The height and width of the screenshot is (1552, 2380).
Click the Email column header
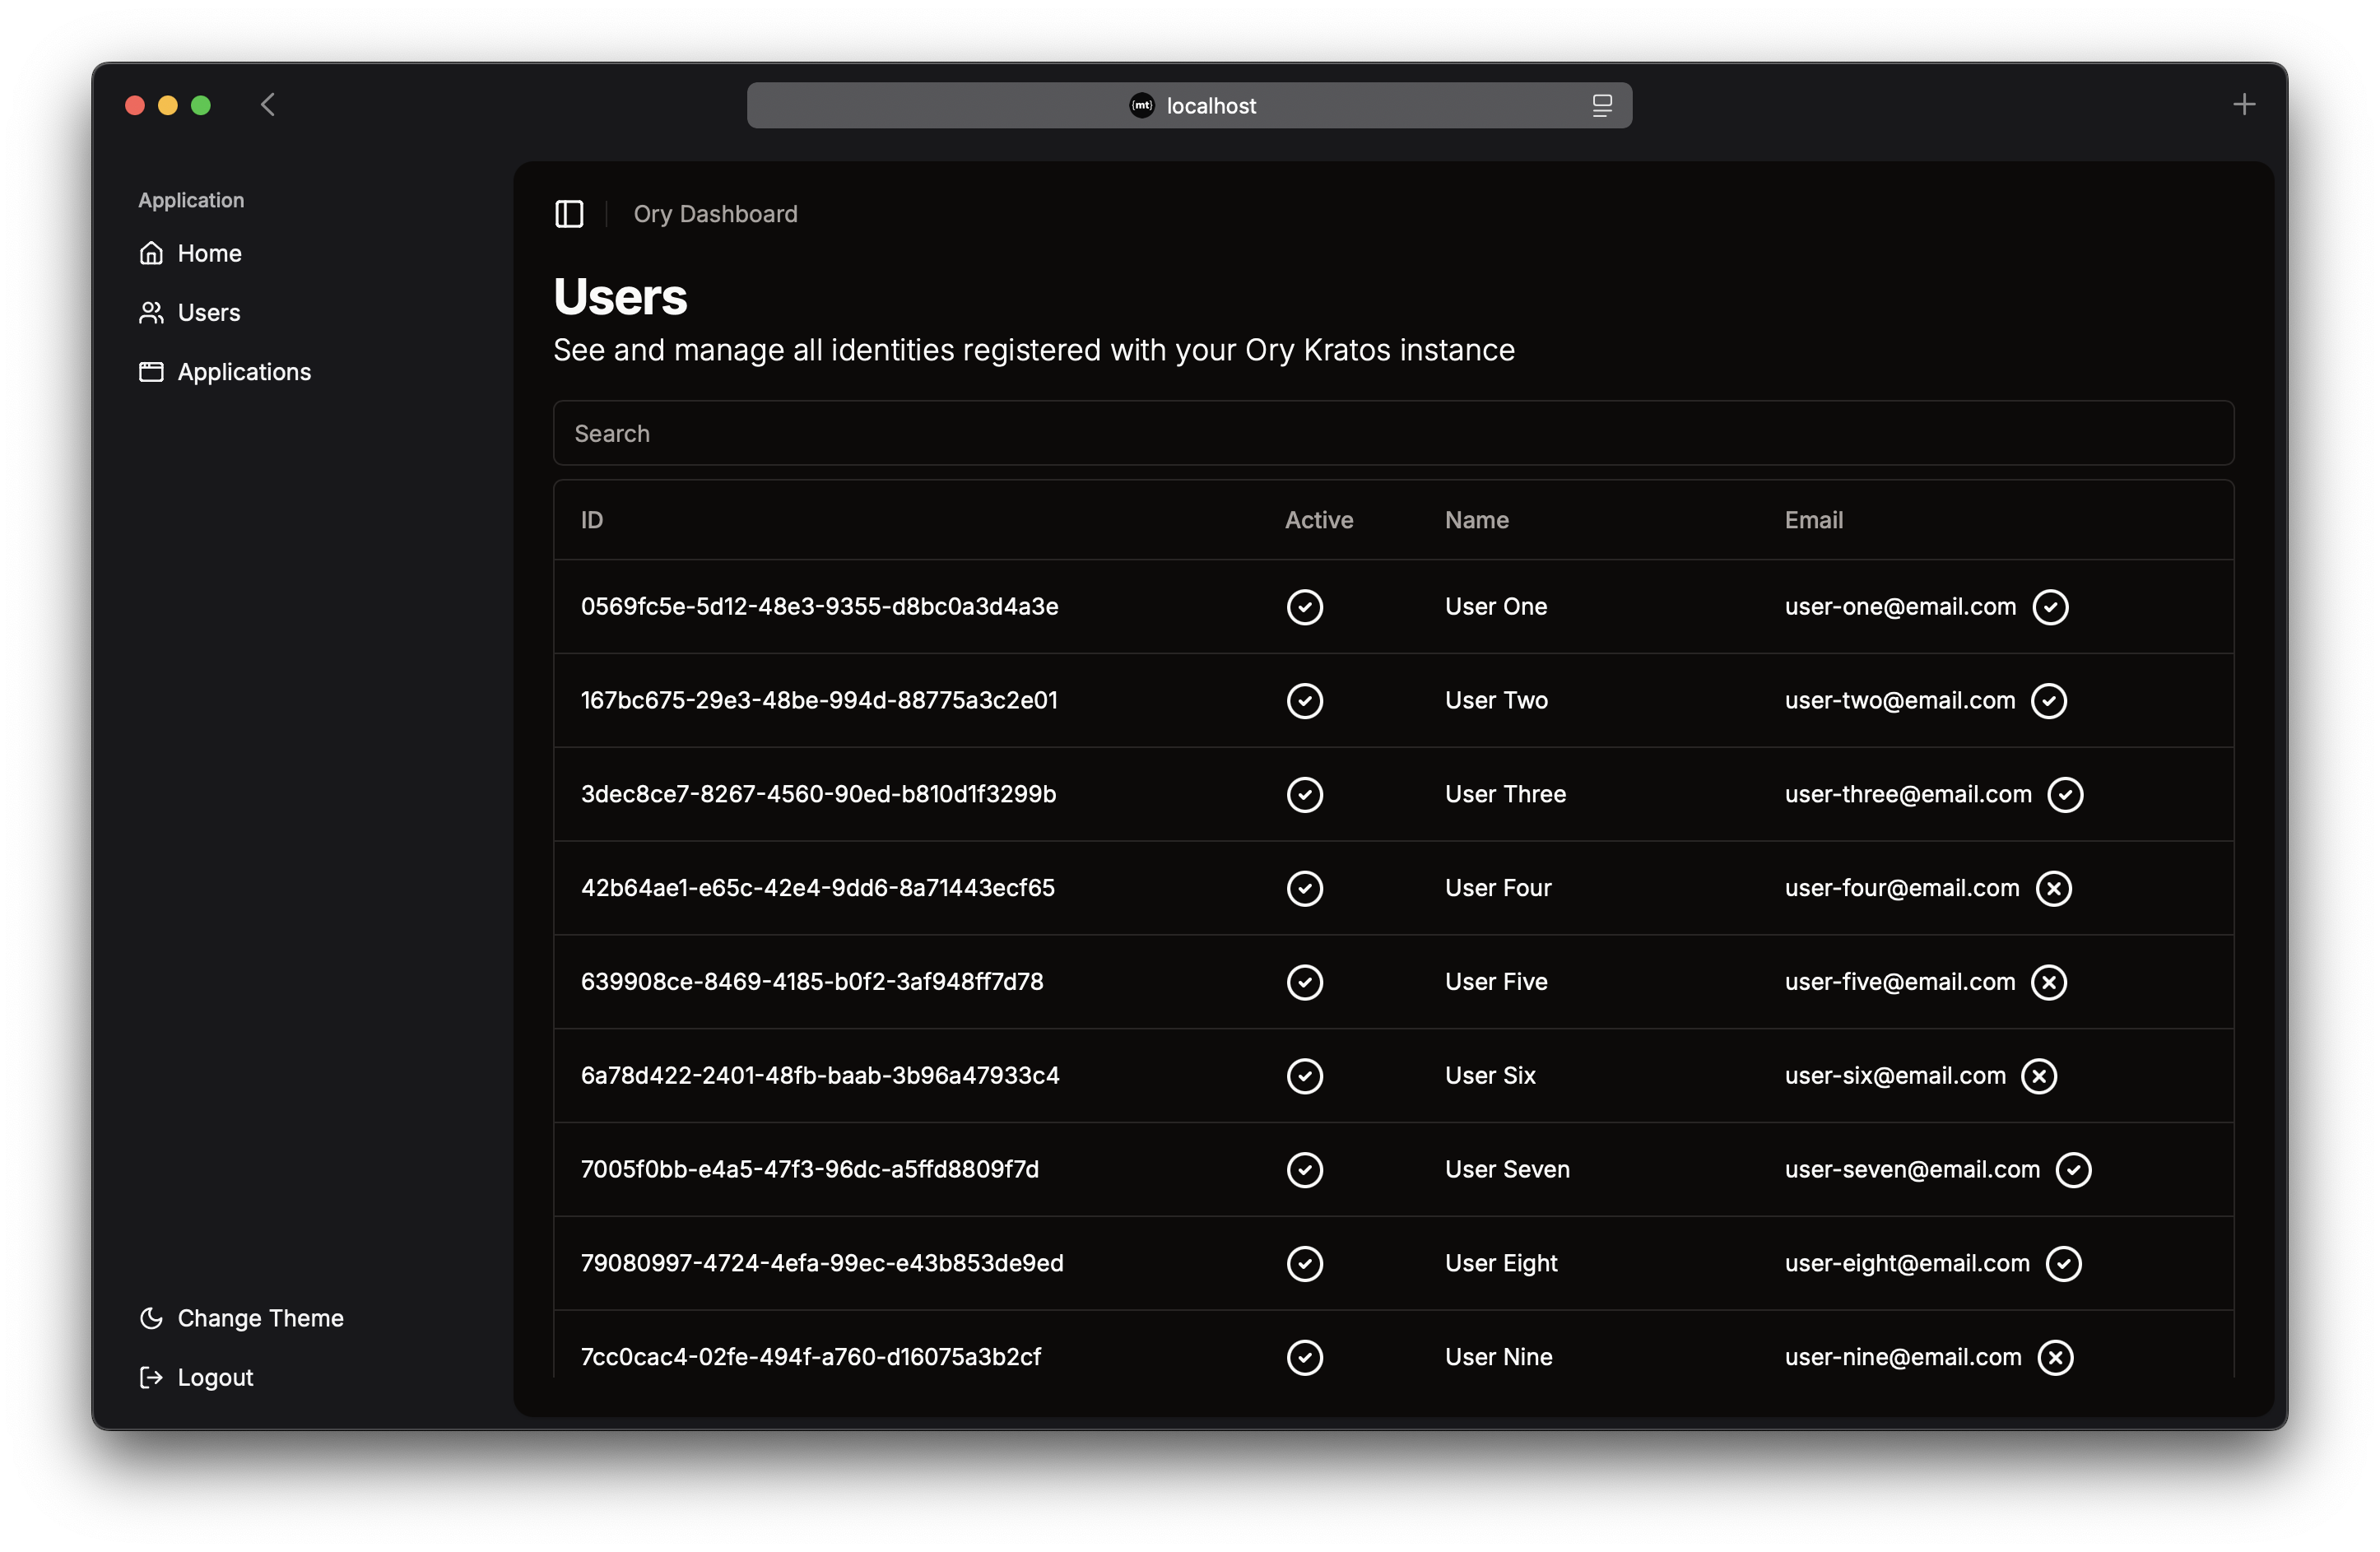click(1814, 520)
